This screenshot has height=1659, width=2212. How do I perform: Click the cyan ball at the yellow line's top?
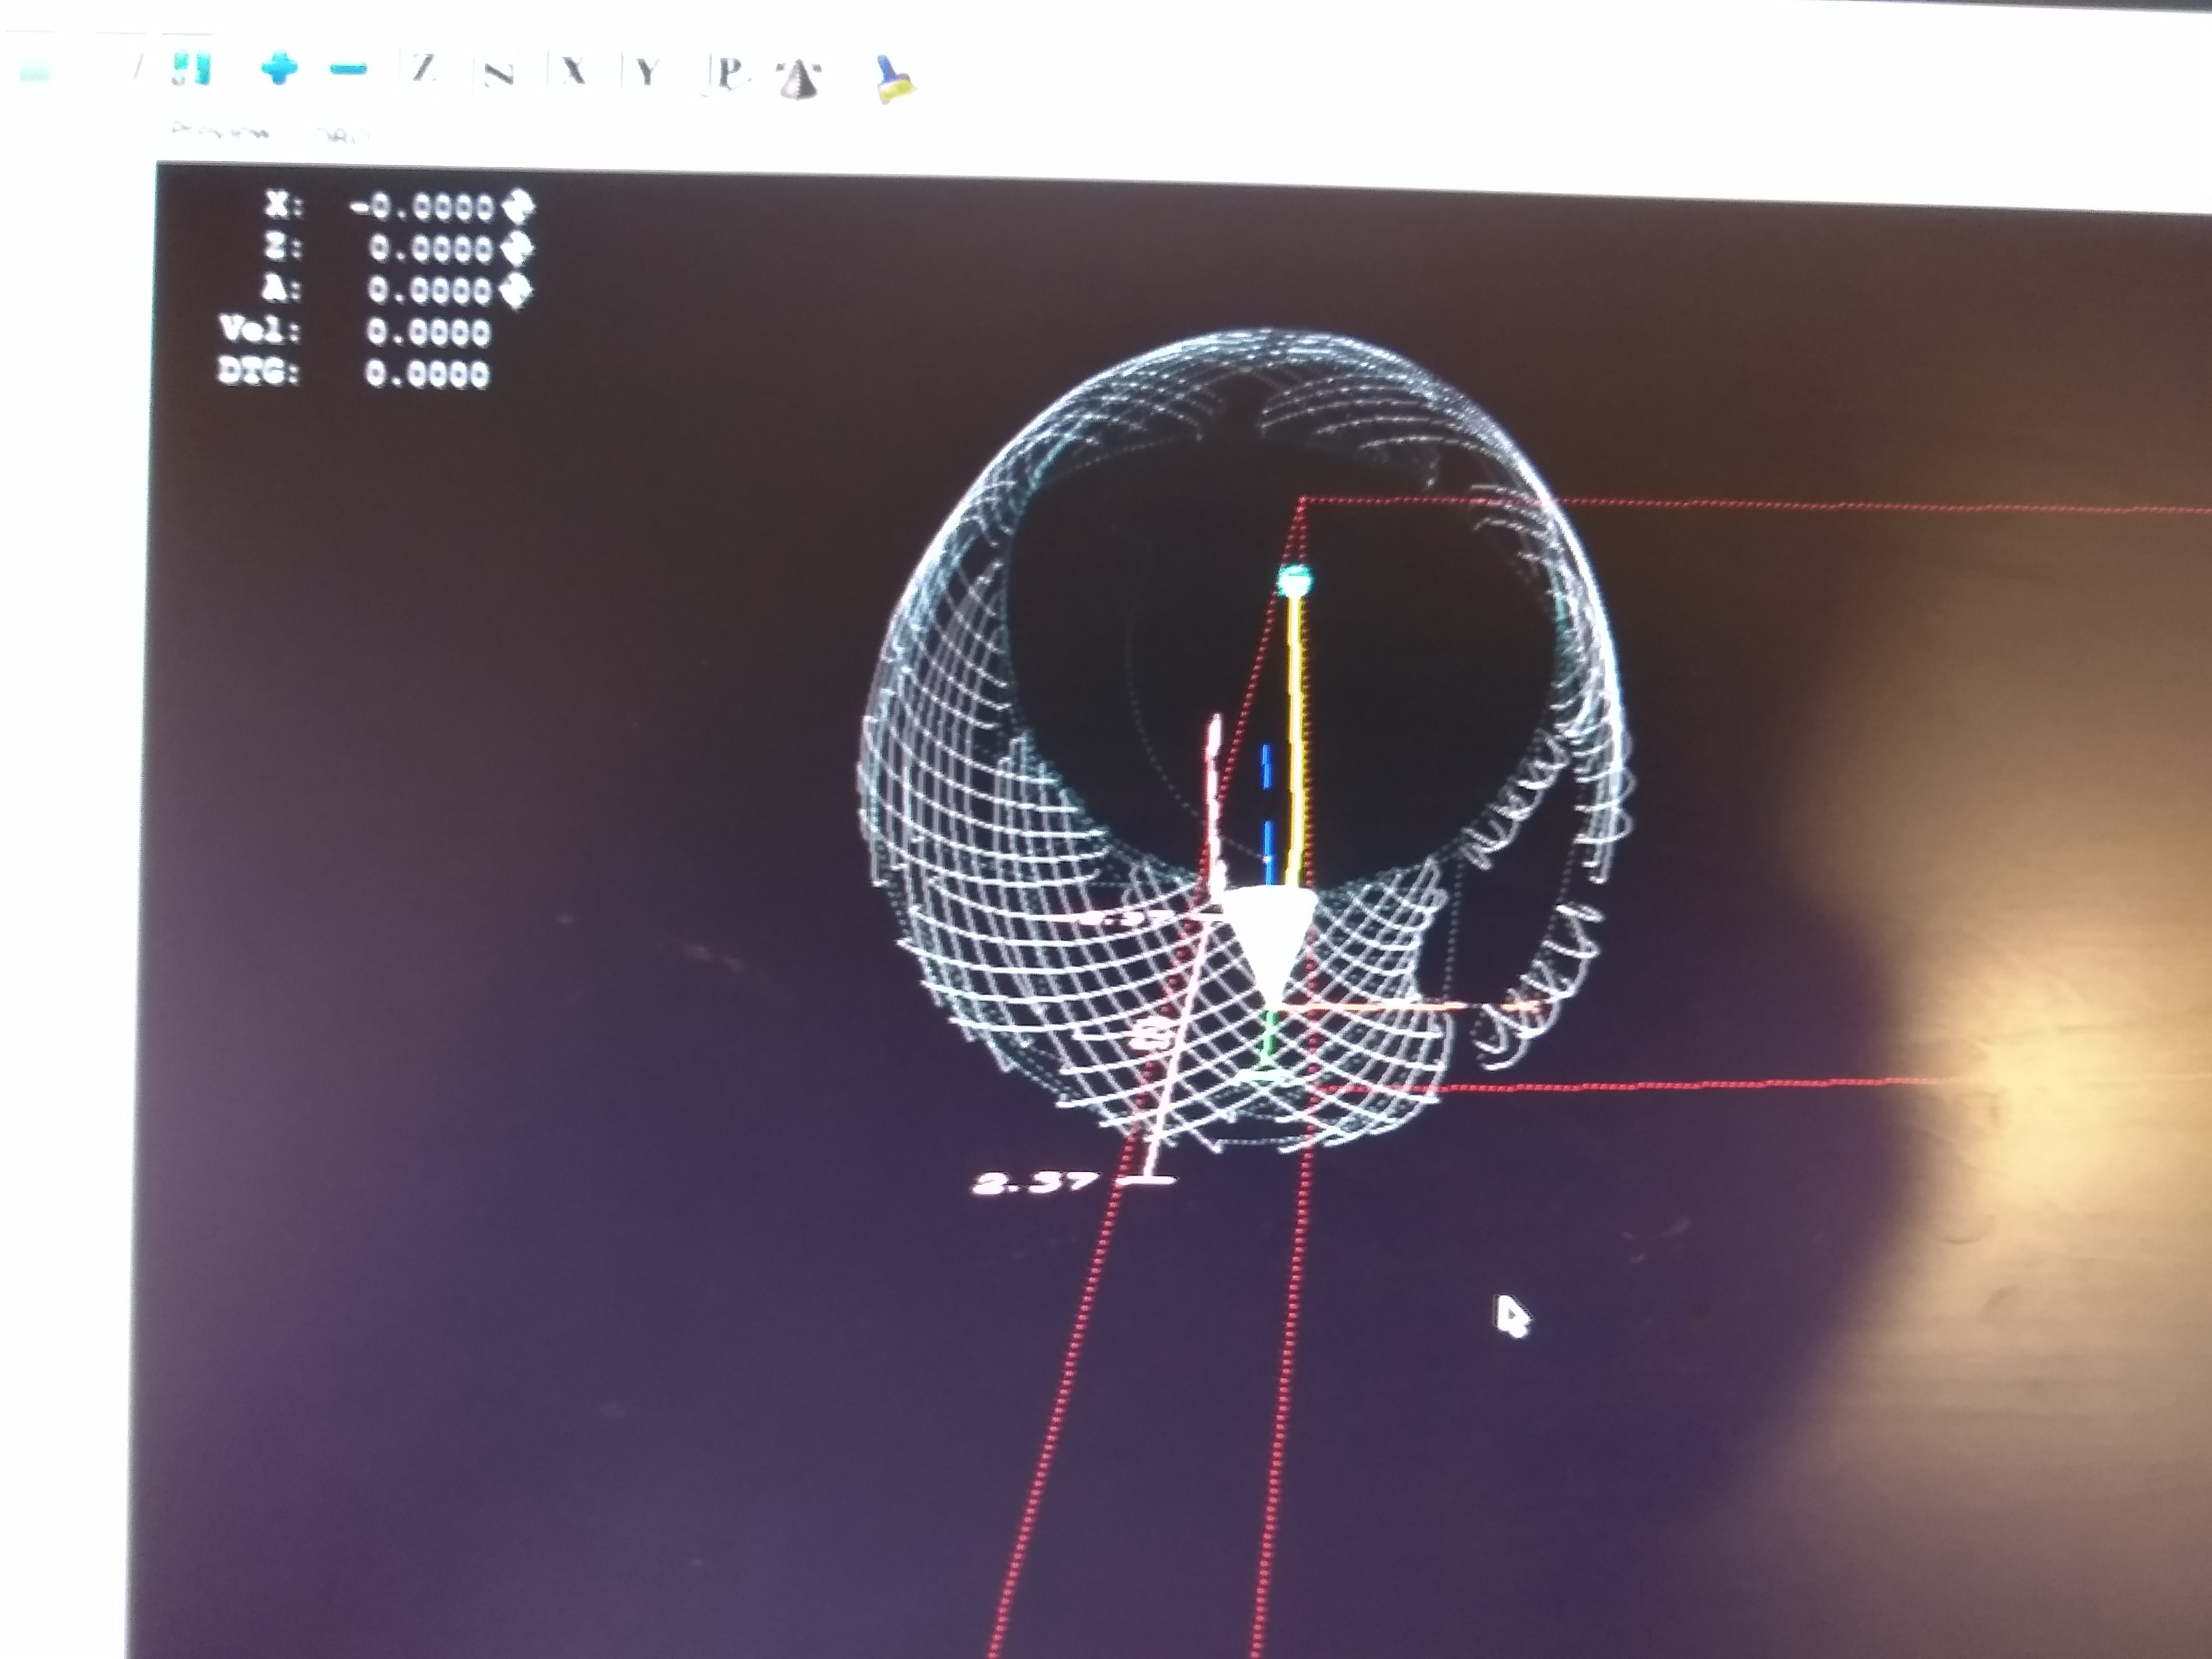coord(1295,579)
